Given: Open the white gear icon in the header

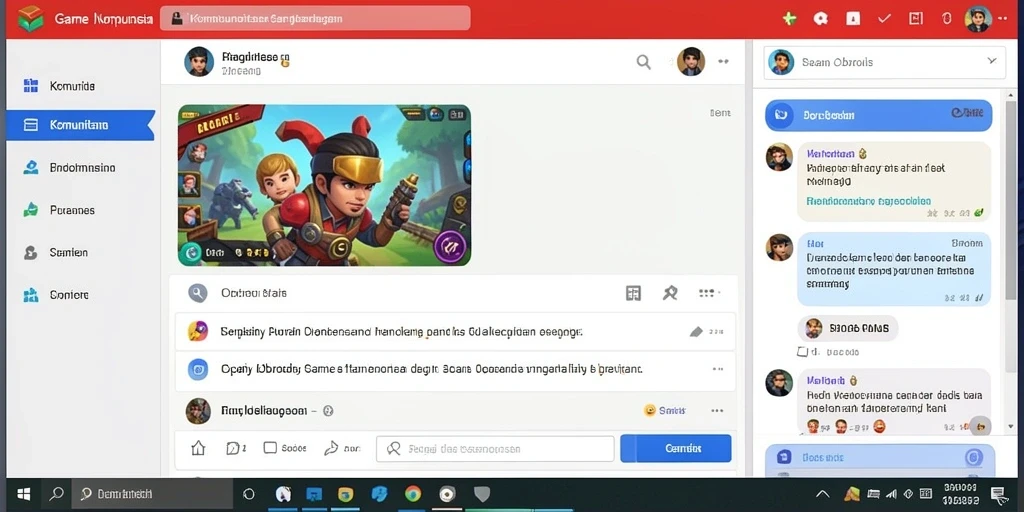Looking at the screenshot, I should [x=821, y=18].
